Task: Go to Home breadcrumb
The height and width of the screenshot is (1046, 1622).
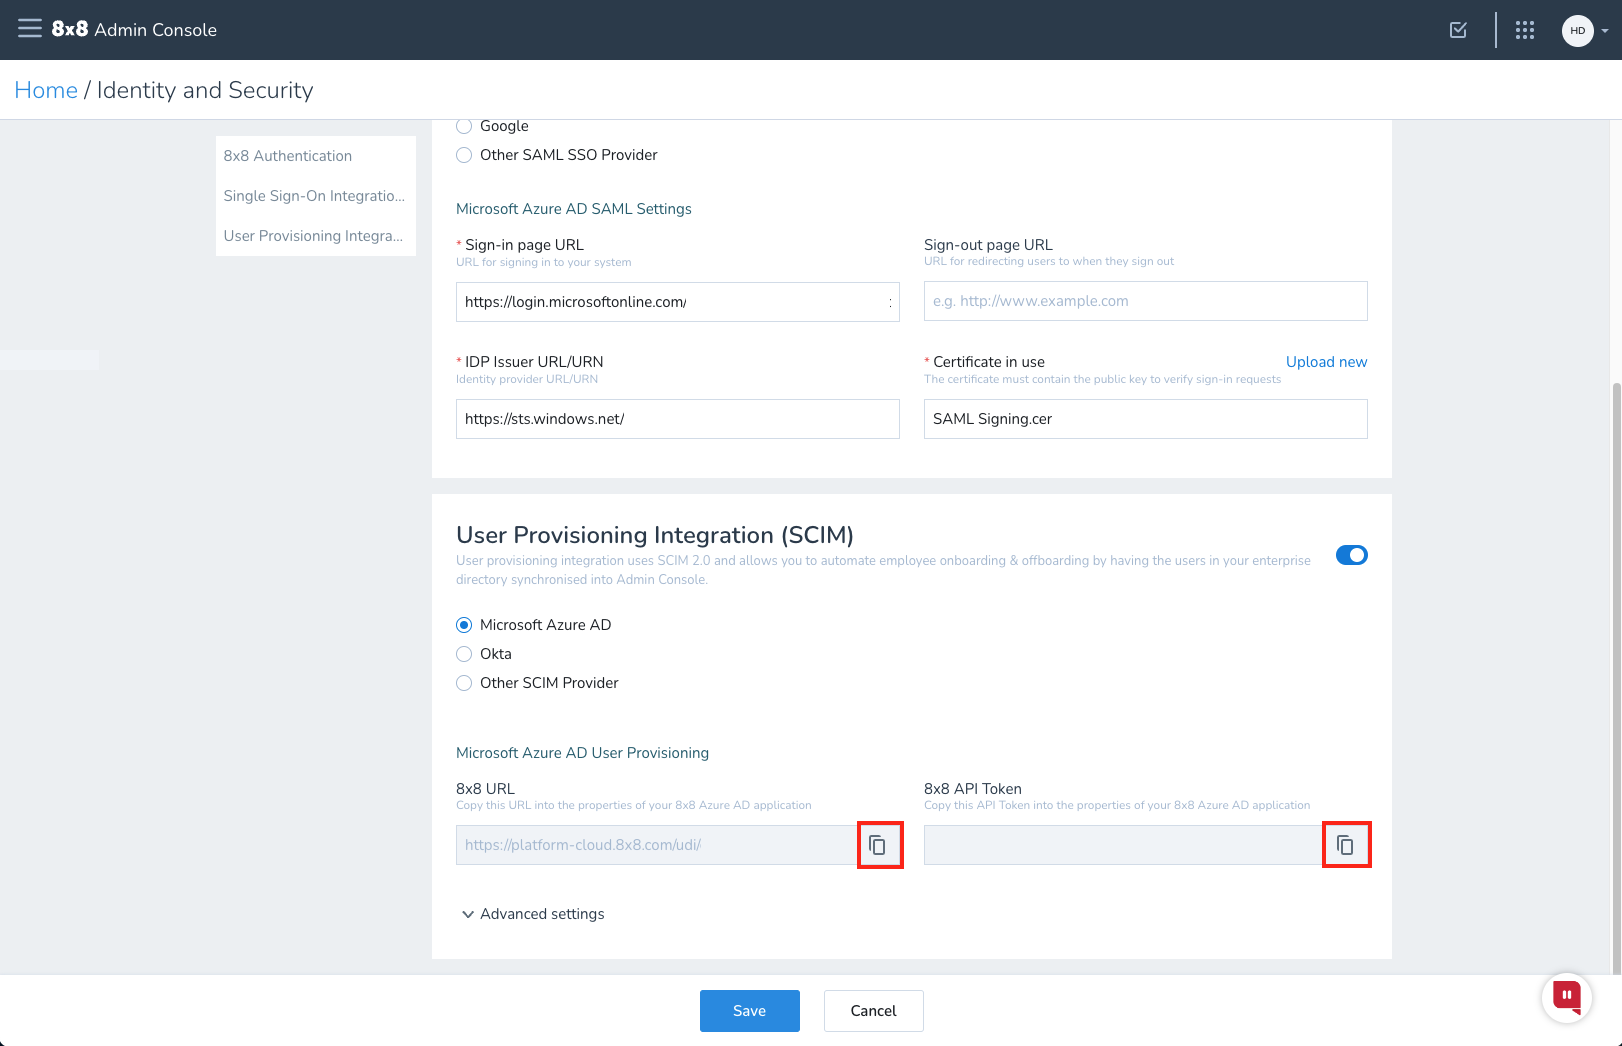Action: pyautogui.click(x=46, y=90)
